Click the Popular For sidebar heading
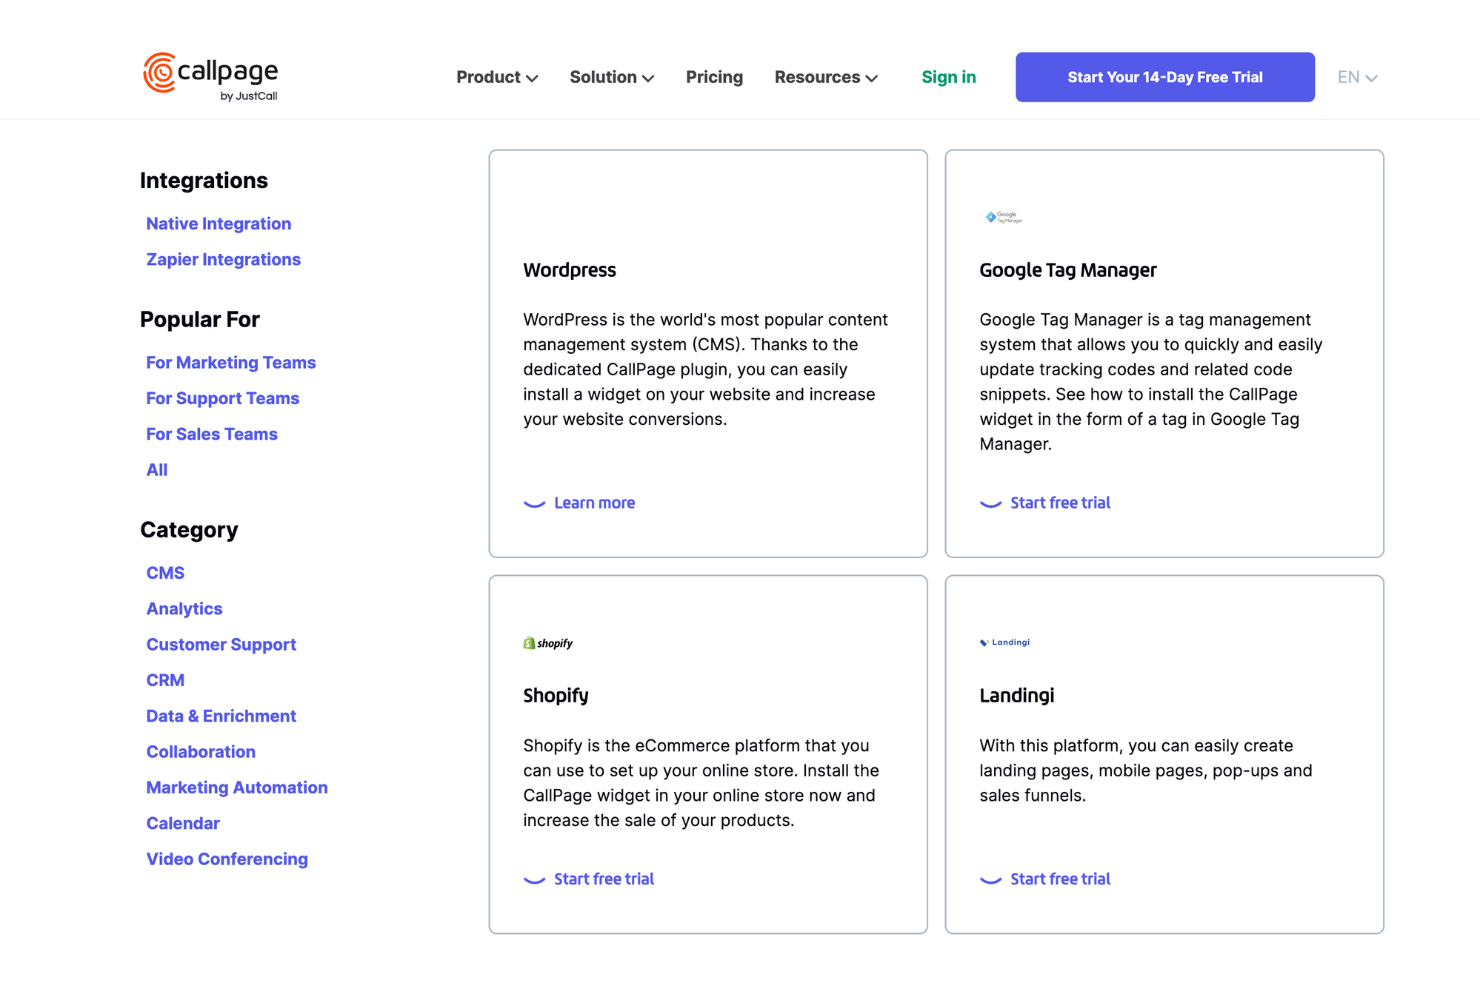This screenshot has height=987, width=1480. click(200, 320)
